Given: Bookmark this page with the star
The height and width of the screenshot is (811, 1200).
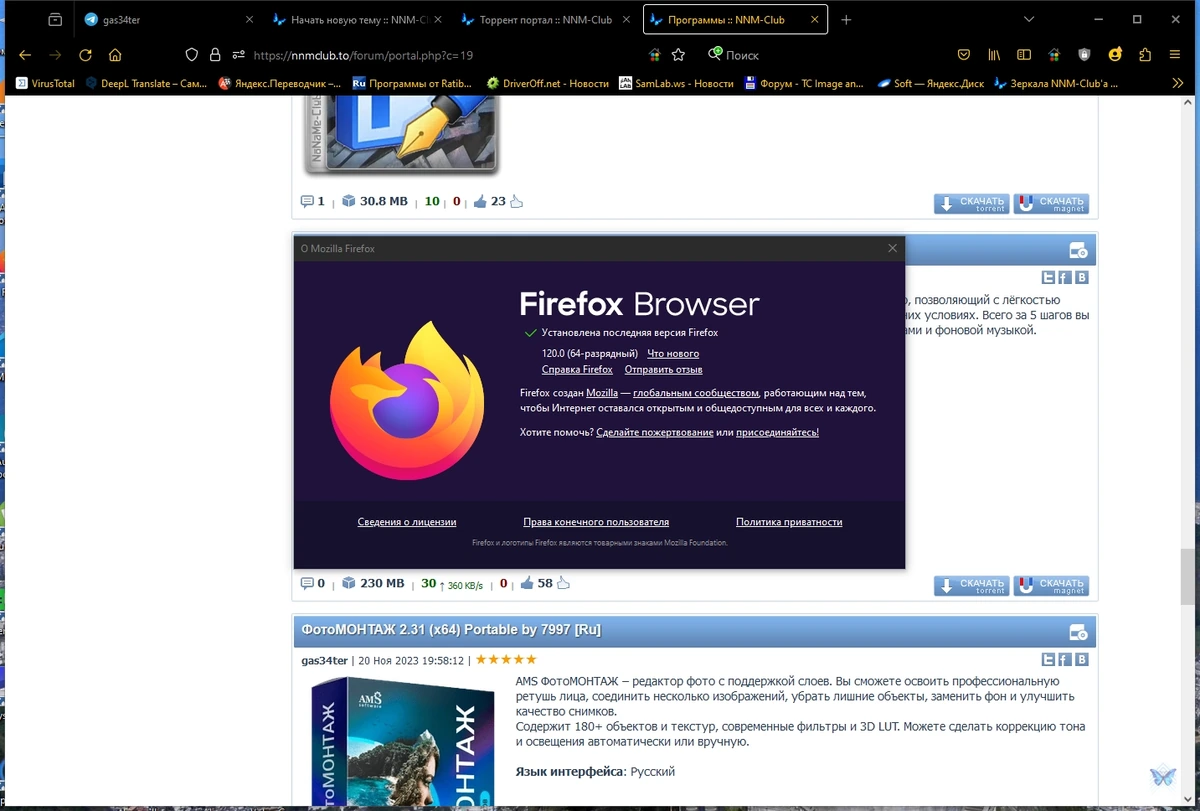Looking at the screenshot, I should (678, 55).
